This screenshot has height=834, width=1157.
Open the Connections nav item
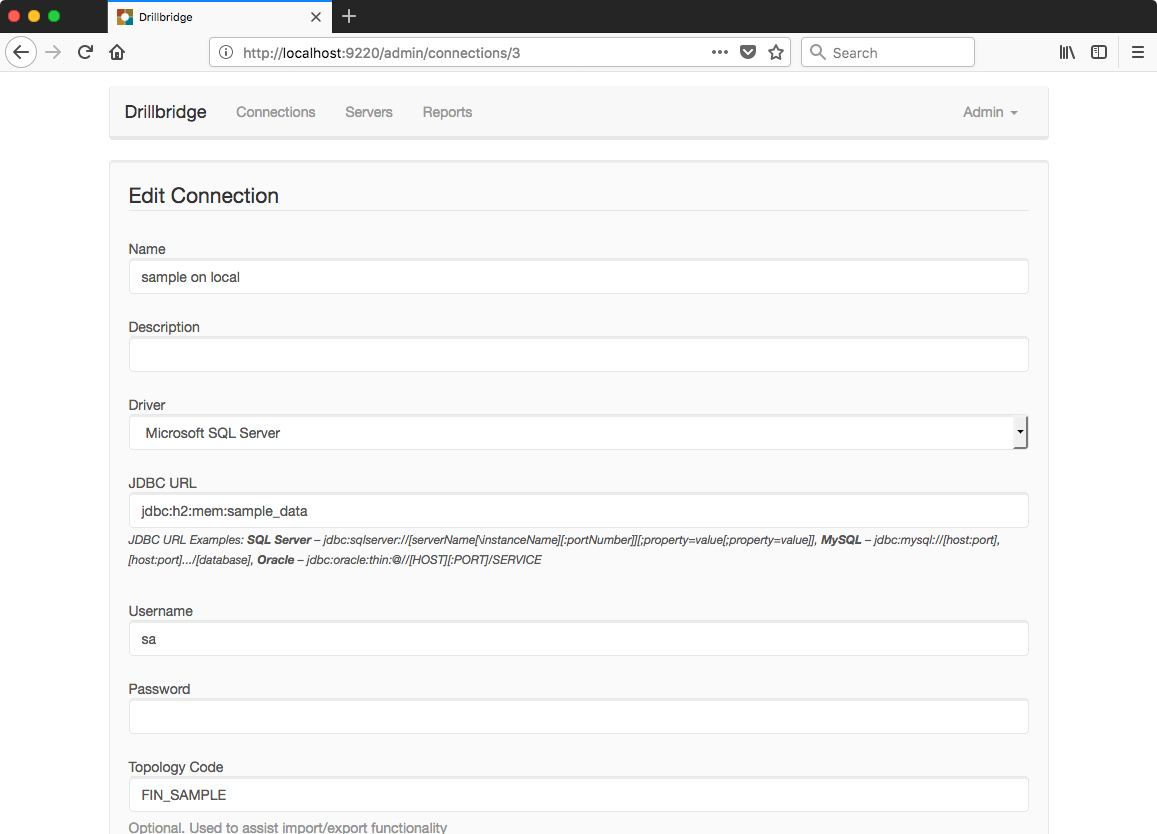(x=275, y=112)
